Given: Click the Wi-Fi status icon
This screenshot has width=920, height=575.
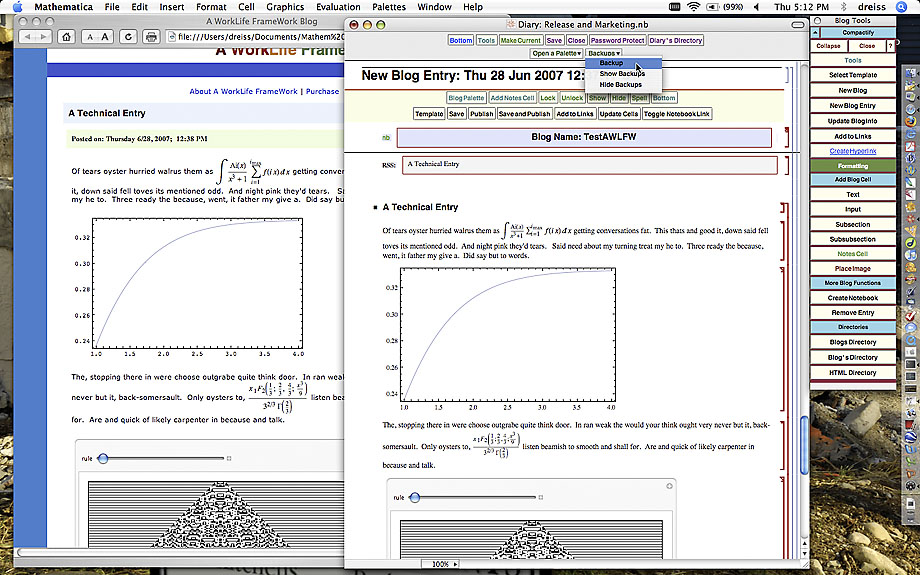Looking at the screenshot, I should point(694,7).
